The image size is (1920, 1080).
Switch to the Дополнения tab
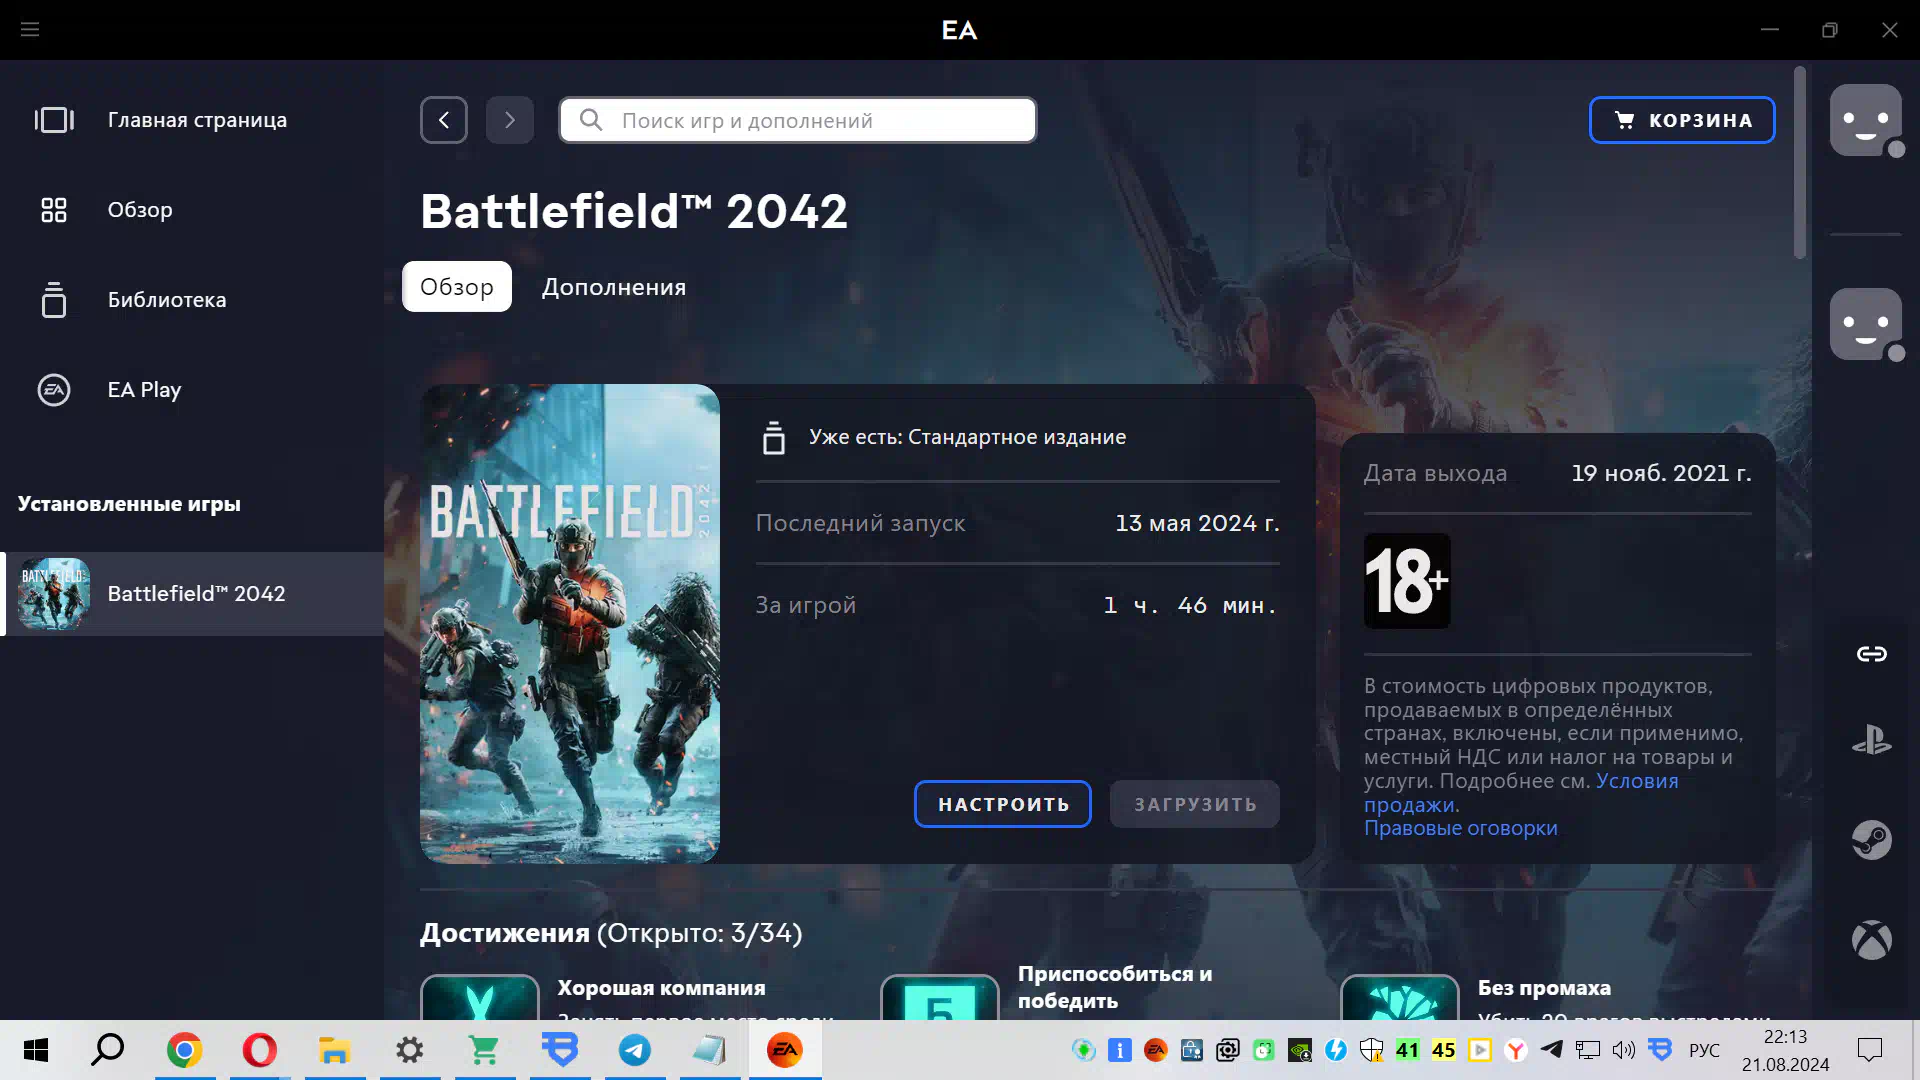pos(614,287)
